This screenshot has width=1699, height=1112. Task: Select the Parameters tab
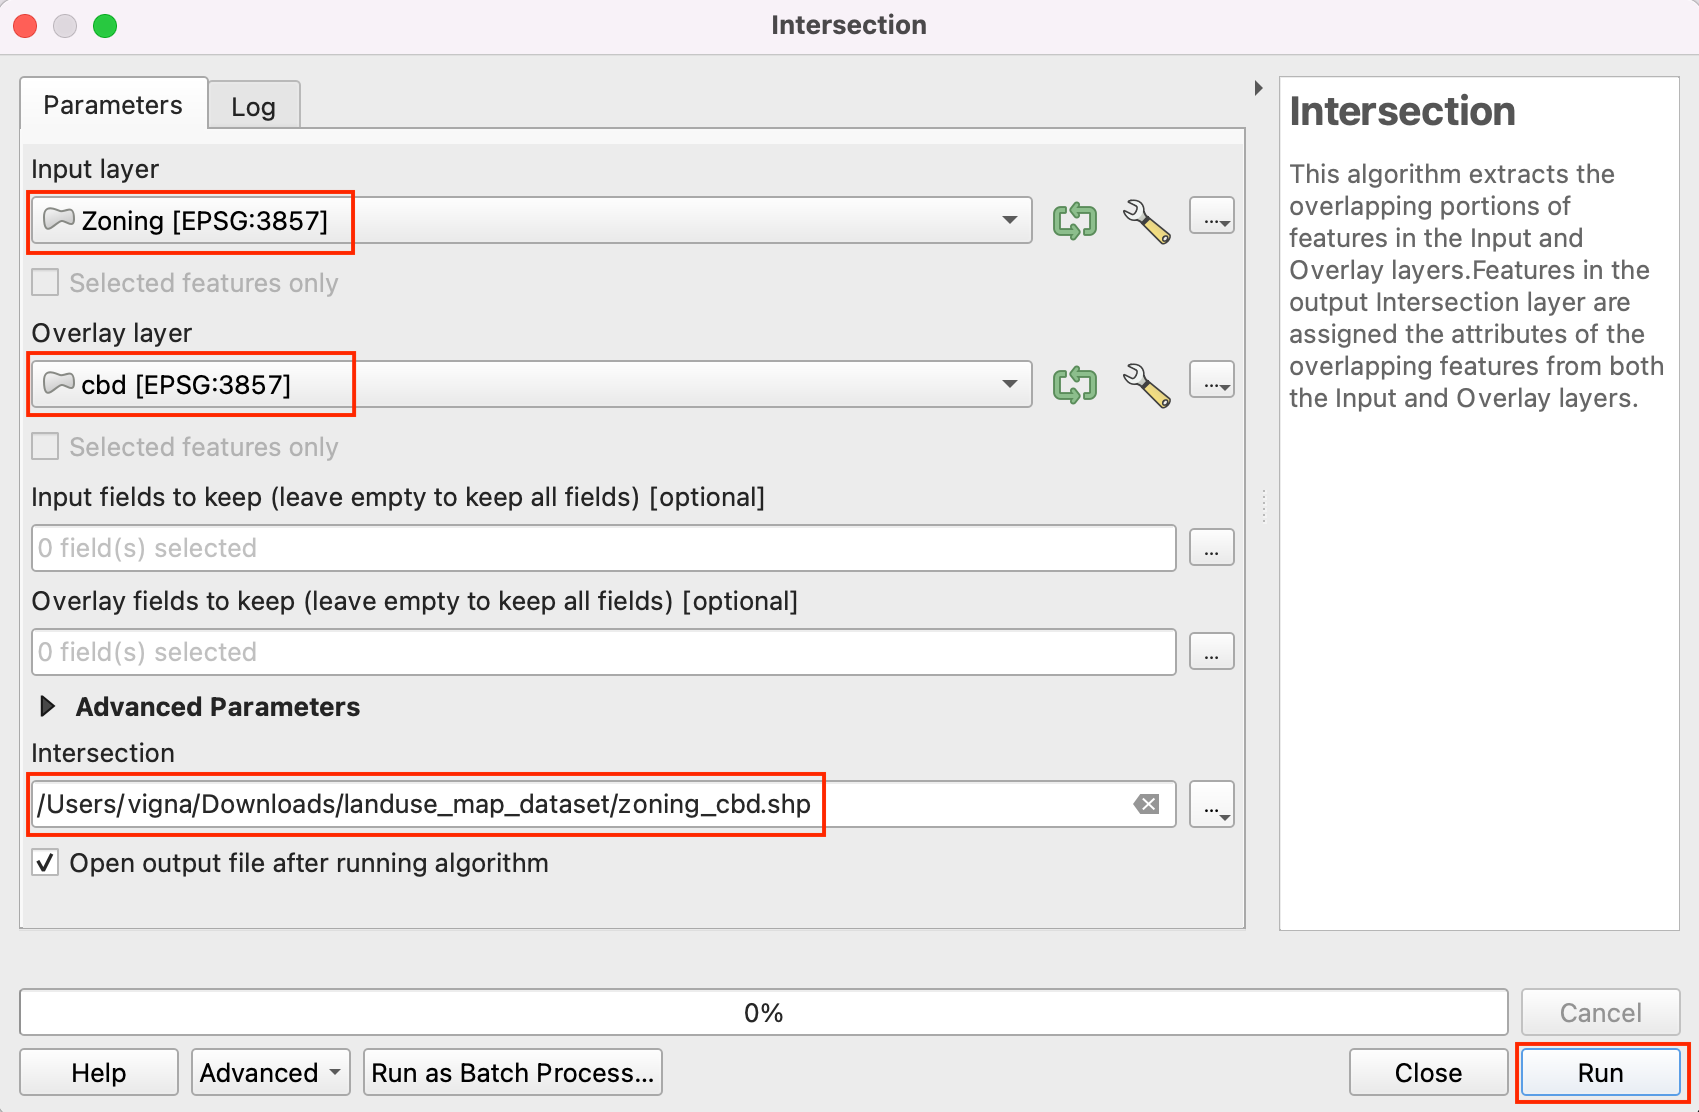click(113, 105)
